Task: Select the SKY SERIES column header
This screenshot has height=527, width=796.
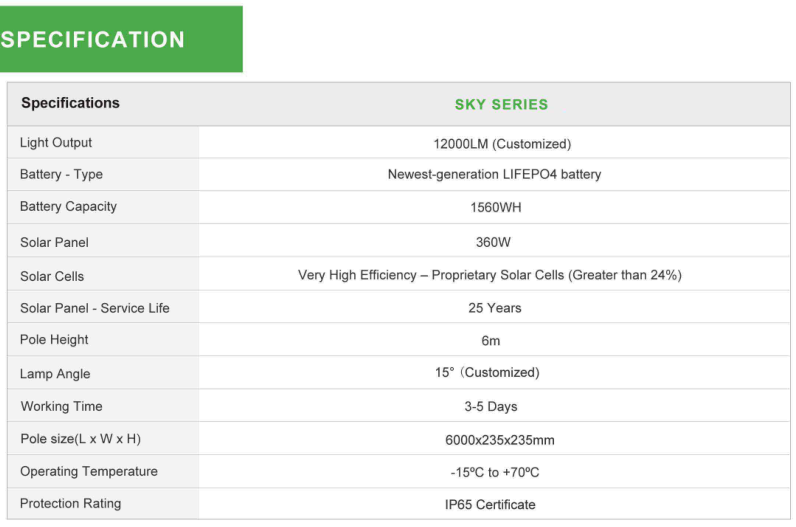Action: pyautogui.click(x=501, y=105)
